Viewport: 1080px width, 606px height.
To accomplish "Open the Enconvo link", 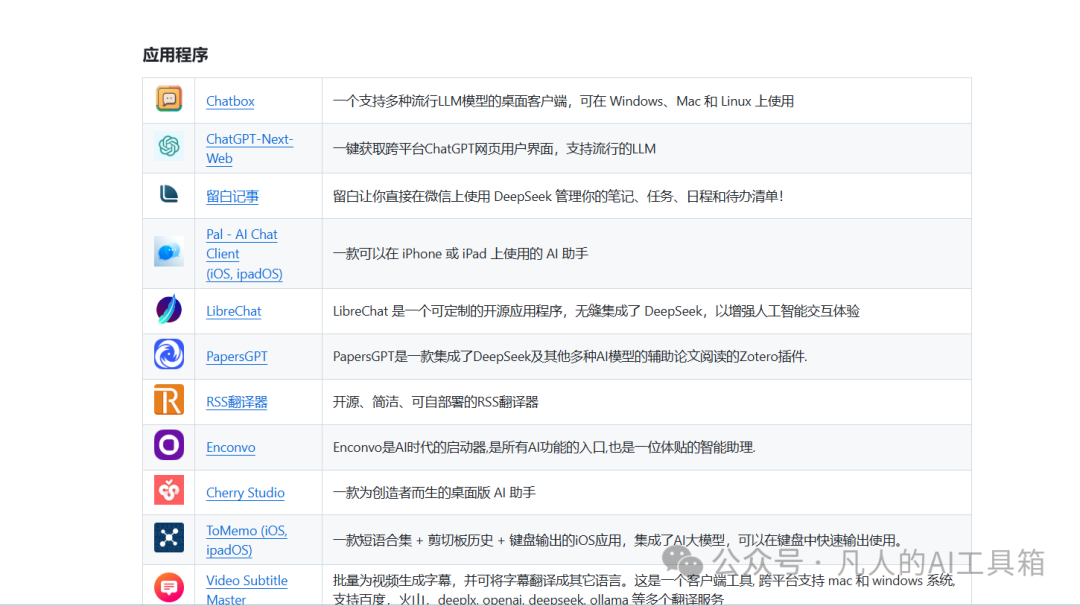I will 231,448.
